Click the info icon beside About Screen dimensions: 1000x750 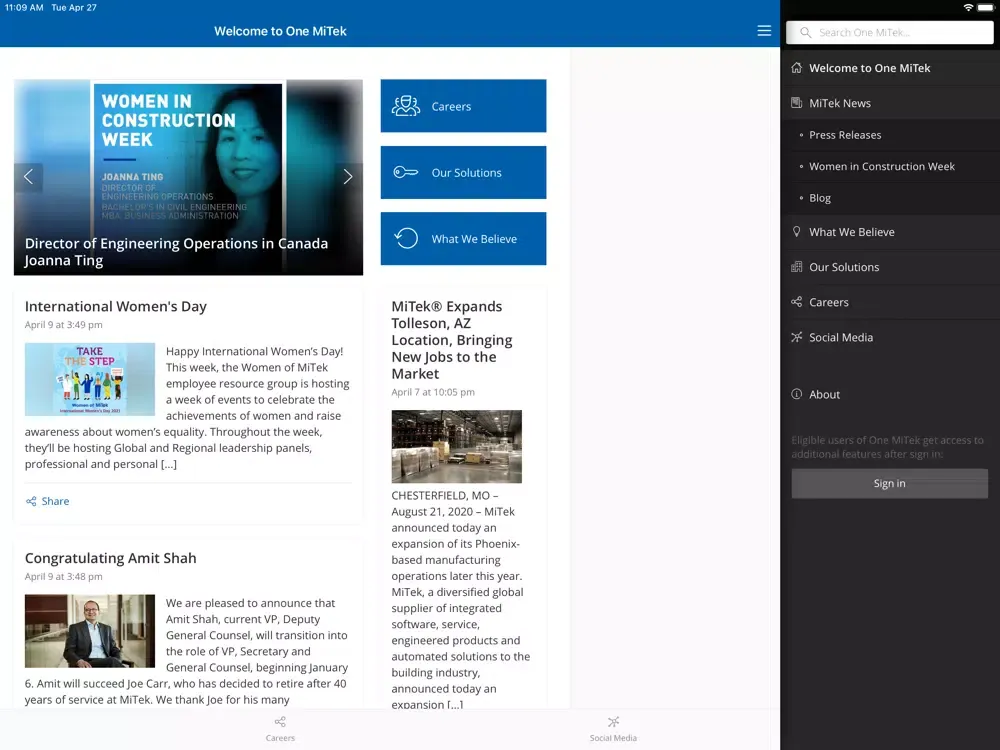797,394
